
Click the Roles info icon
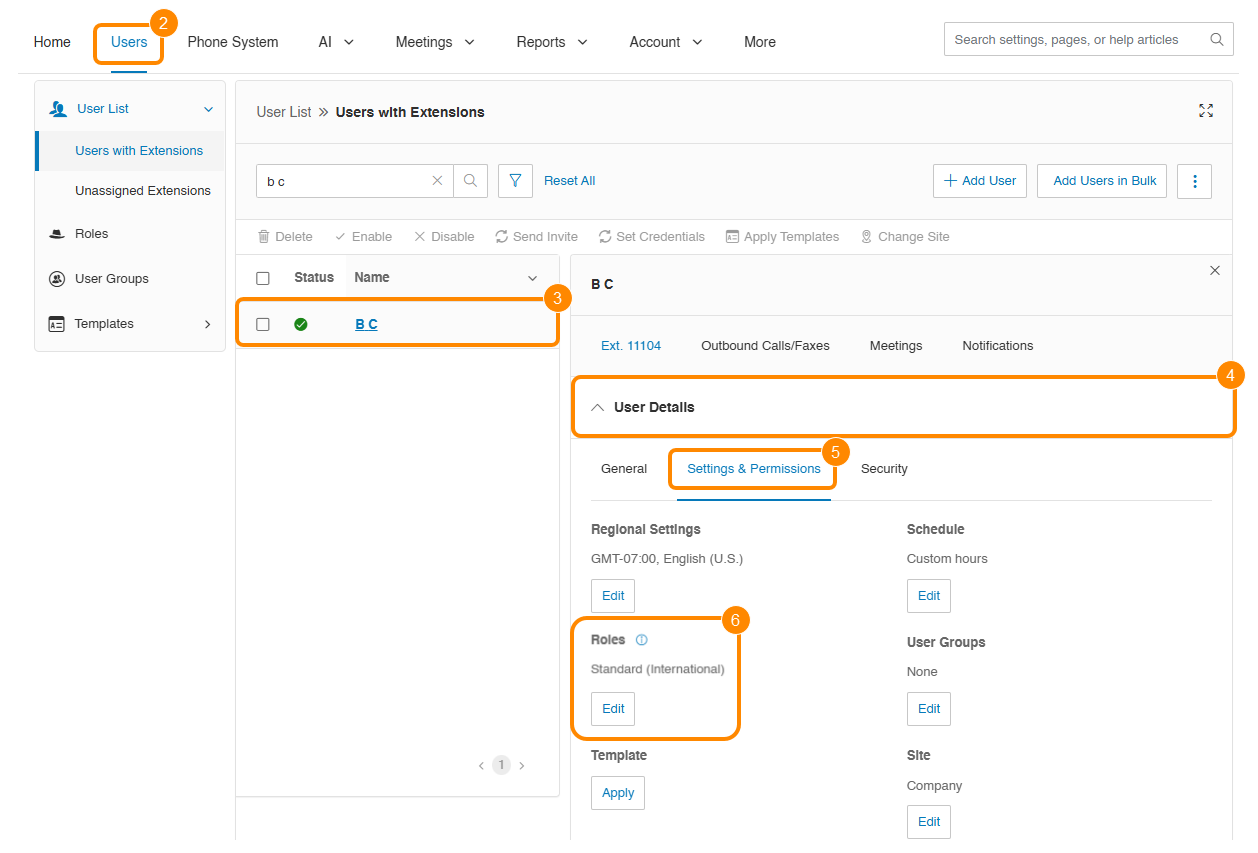click(642, 640)
